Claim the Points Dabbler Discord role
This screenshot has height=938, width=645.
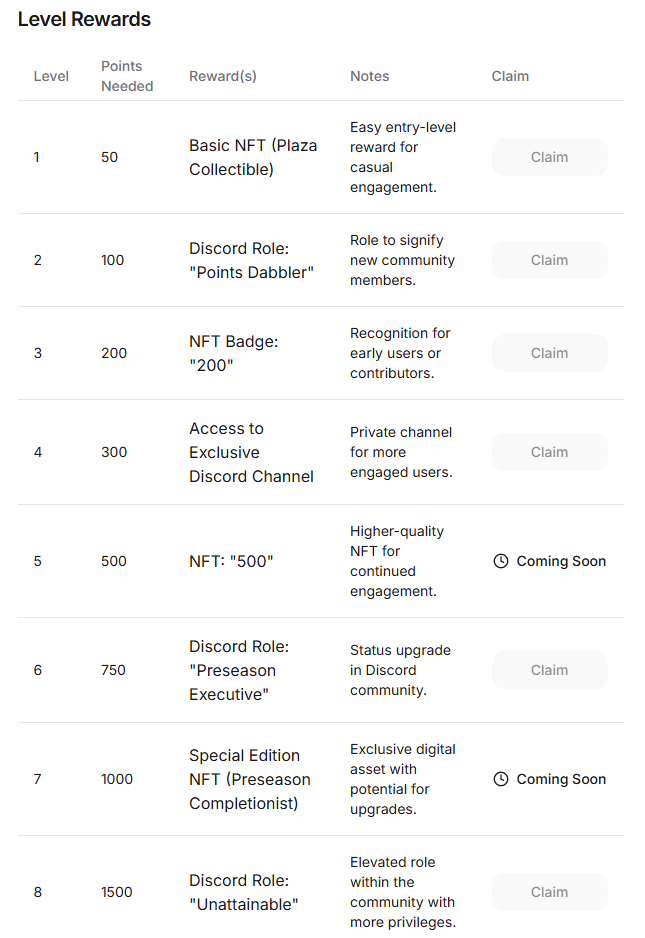549,260
